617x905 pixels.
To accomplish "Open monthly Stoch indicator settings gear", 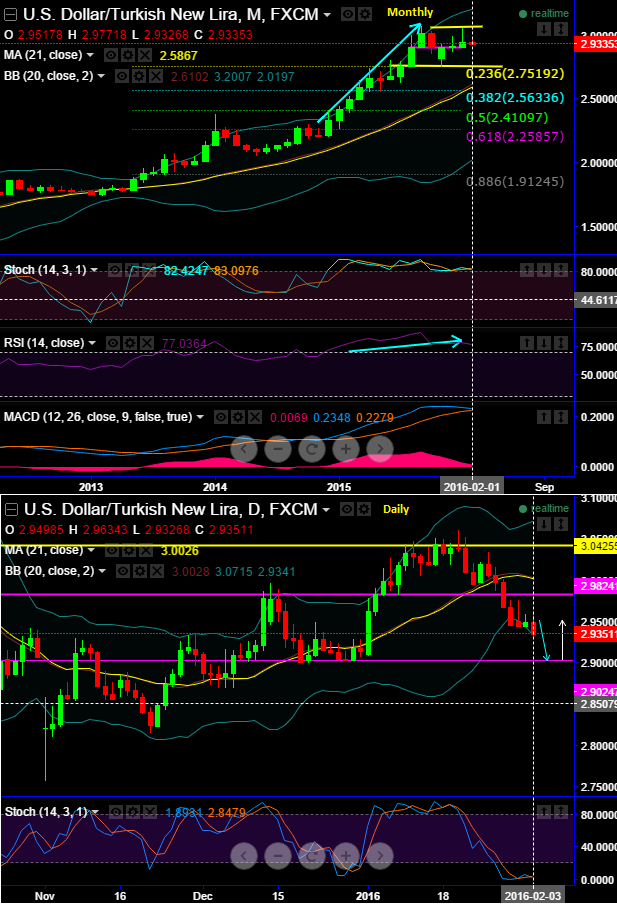I will [132, 270].
